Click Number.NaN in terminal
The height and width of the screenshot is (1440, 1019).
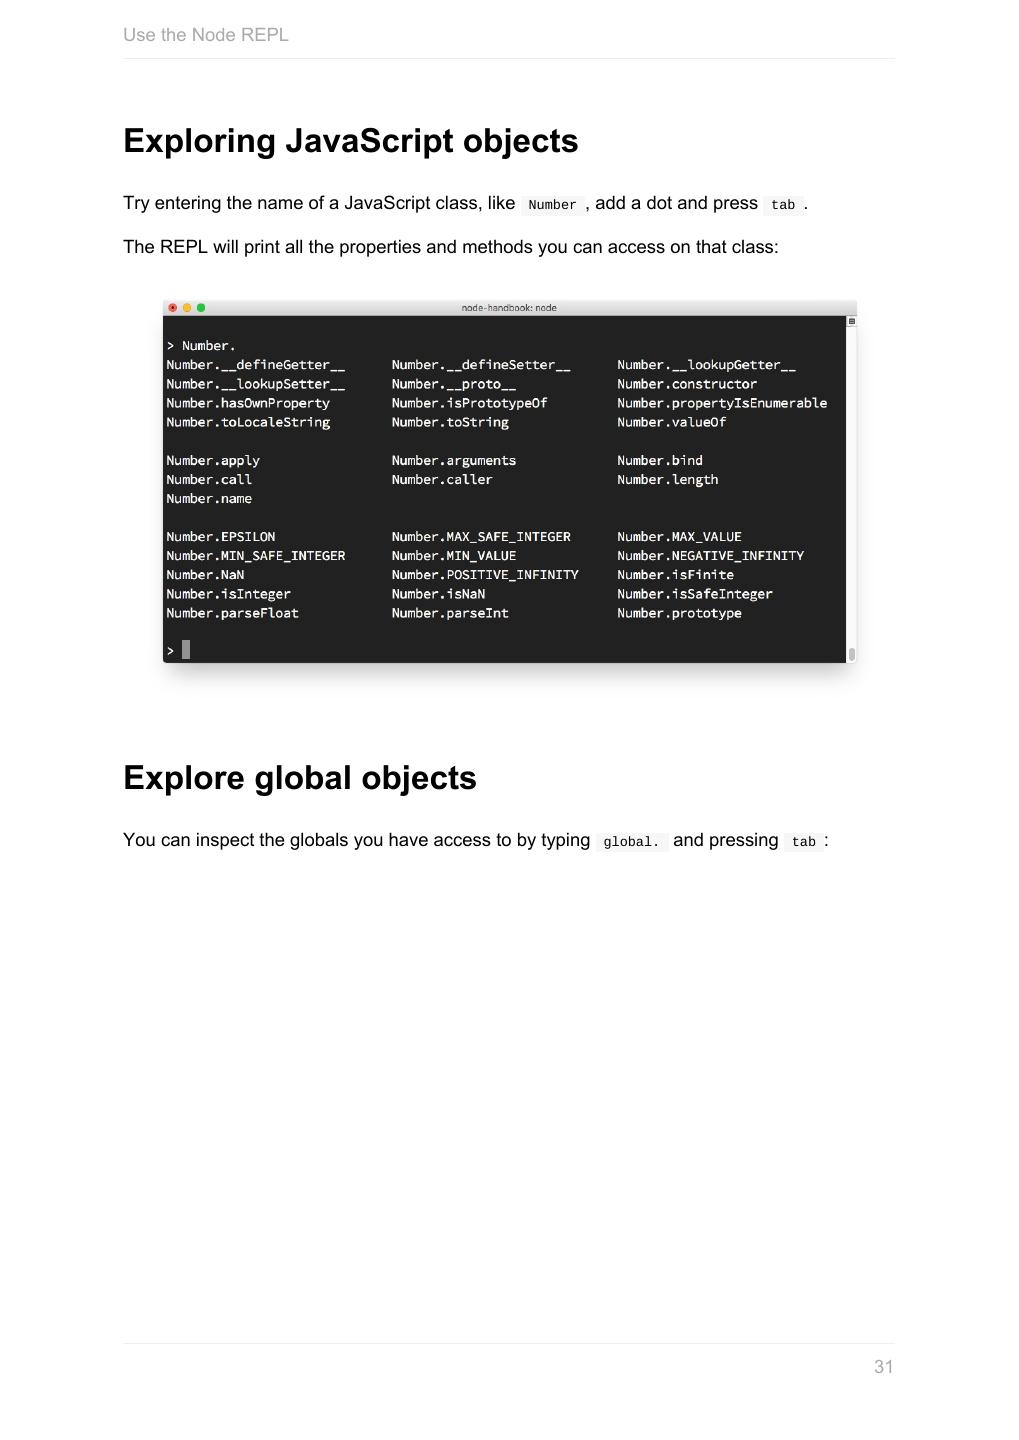[x=205, y=575]
